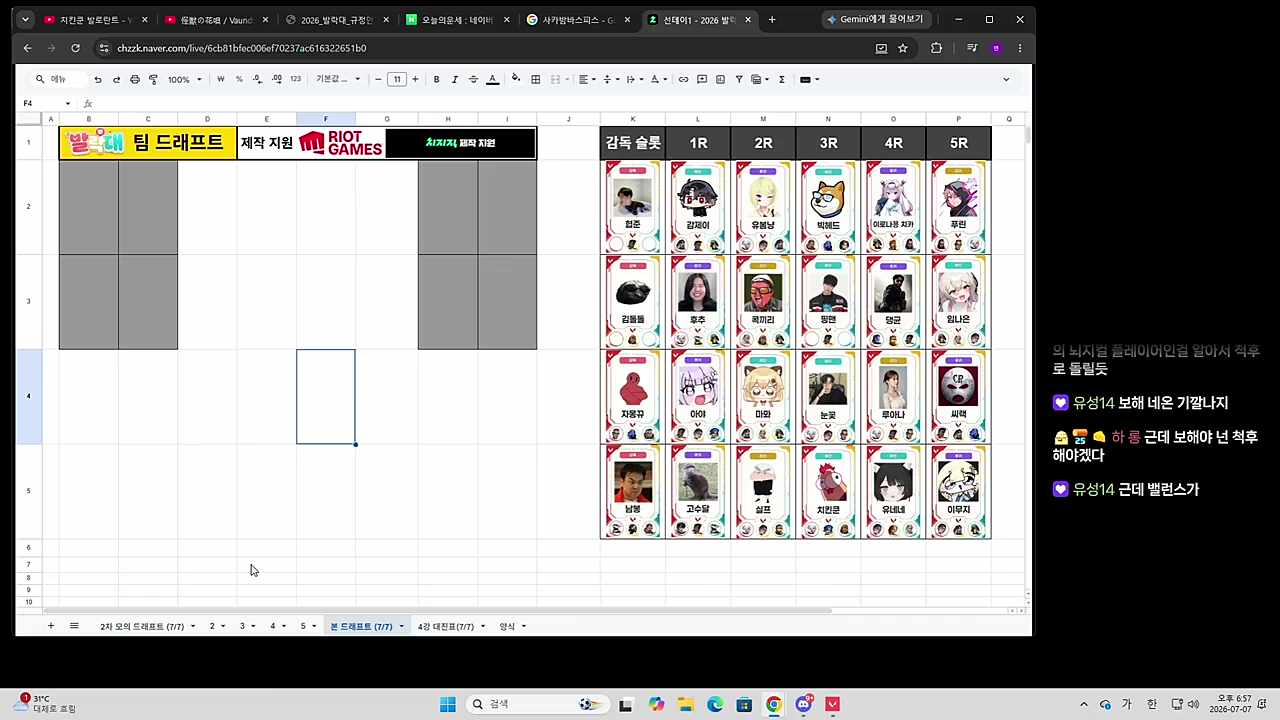The height and width of the screenshot is (720, 1280).
Task: Click the add sheet plus button
Action: click(50, 626)
